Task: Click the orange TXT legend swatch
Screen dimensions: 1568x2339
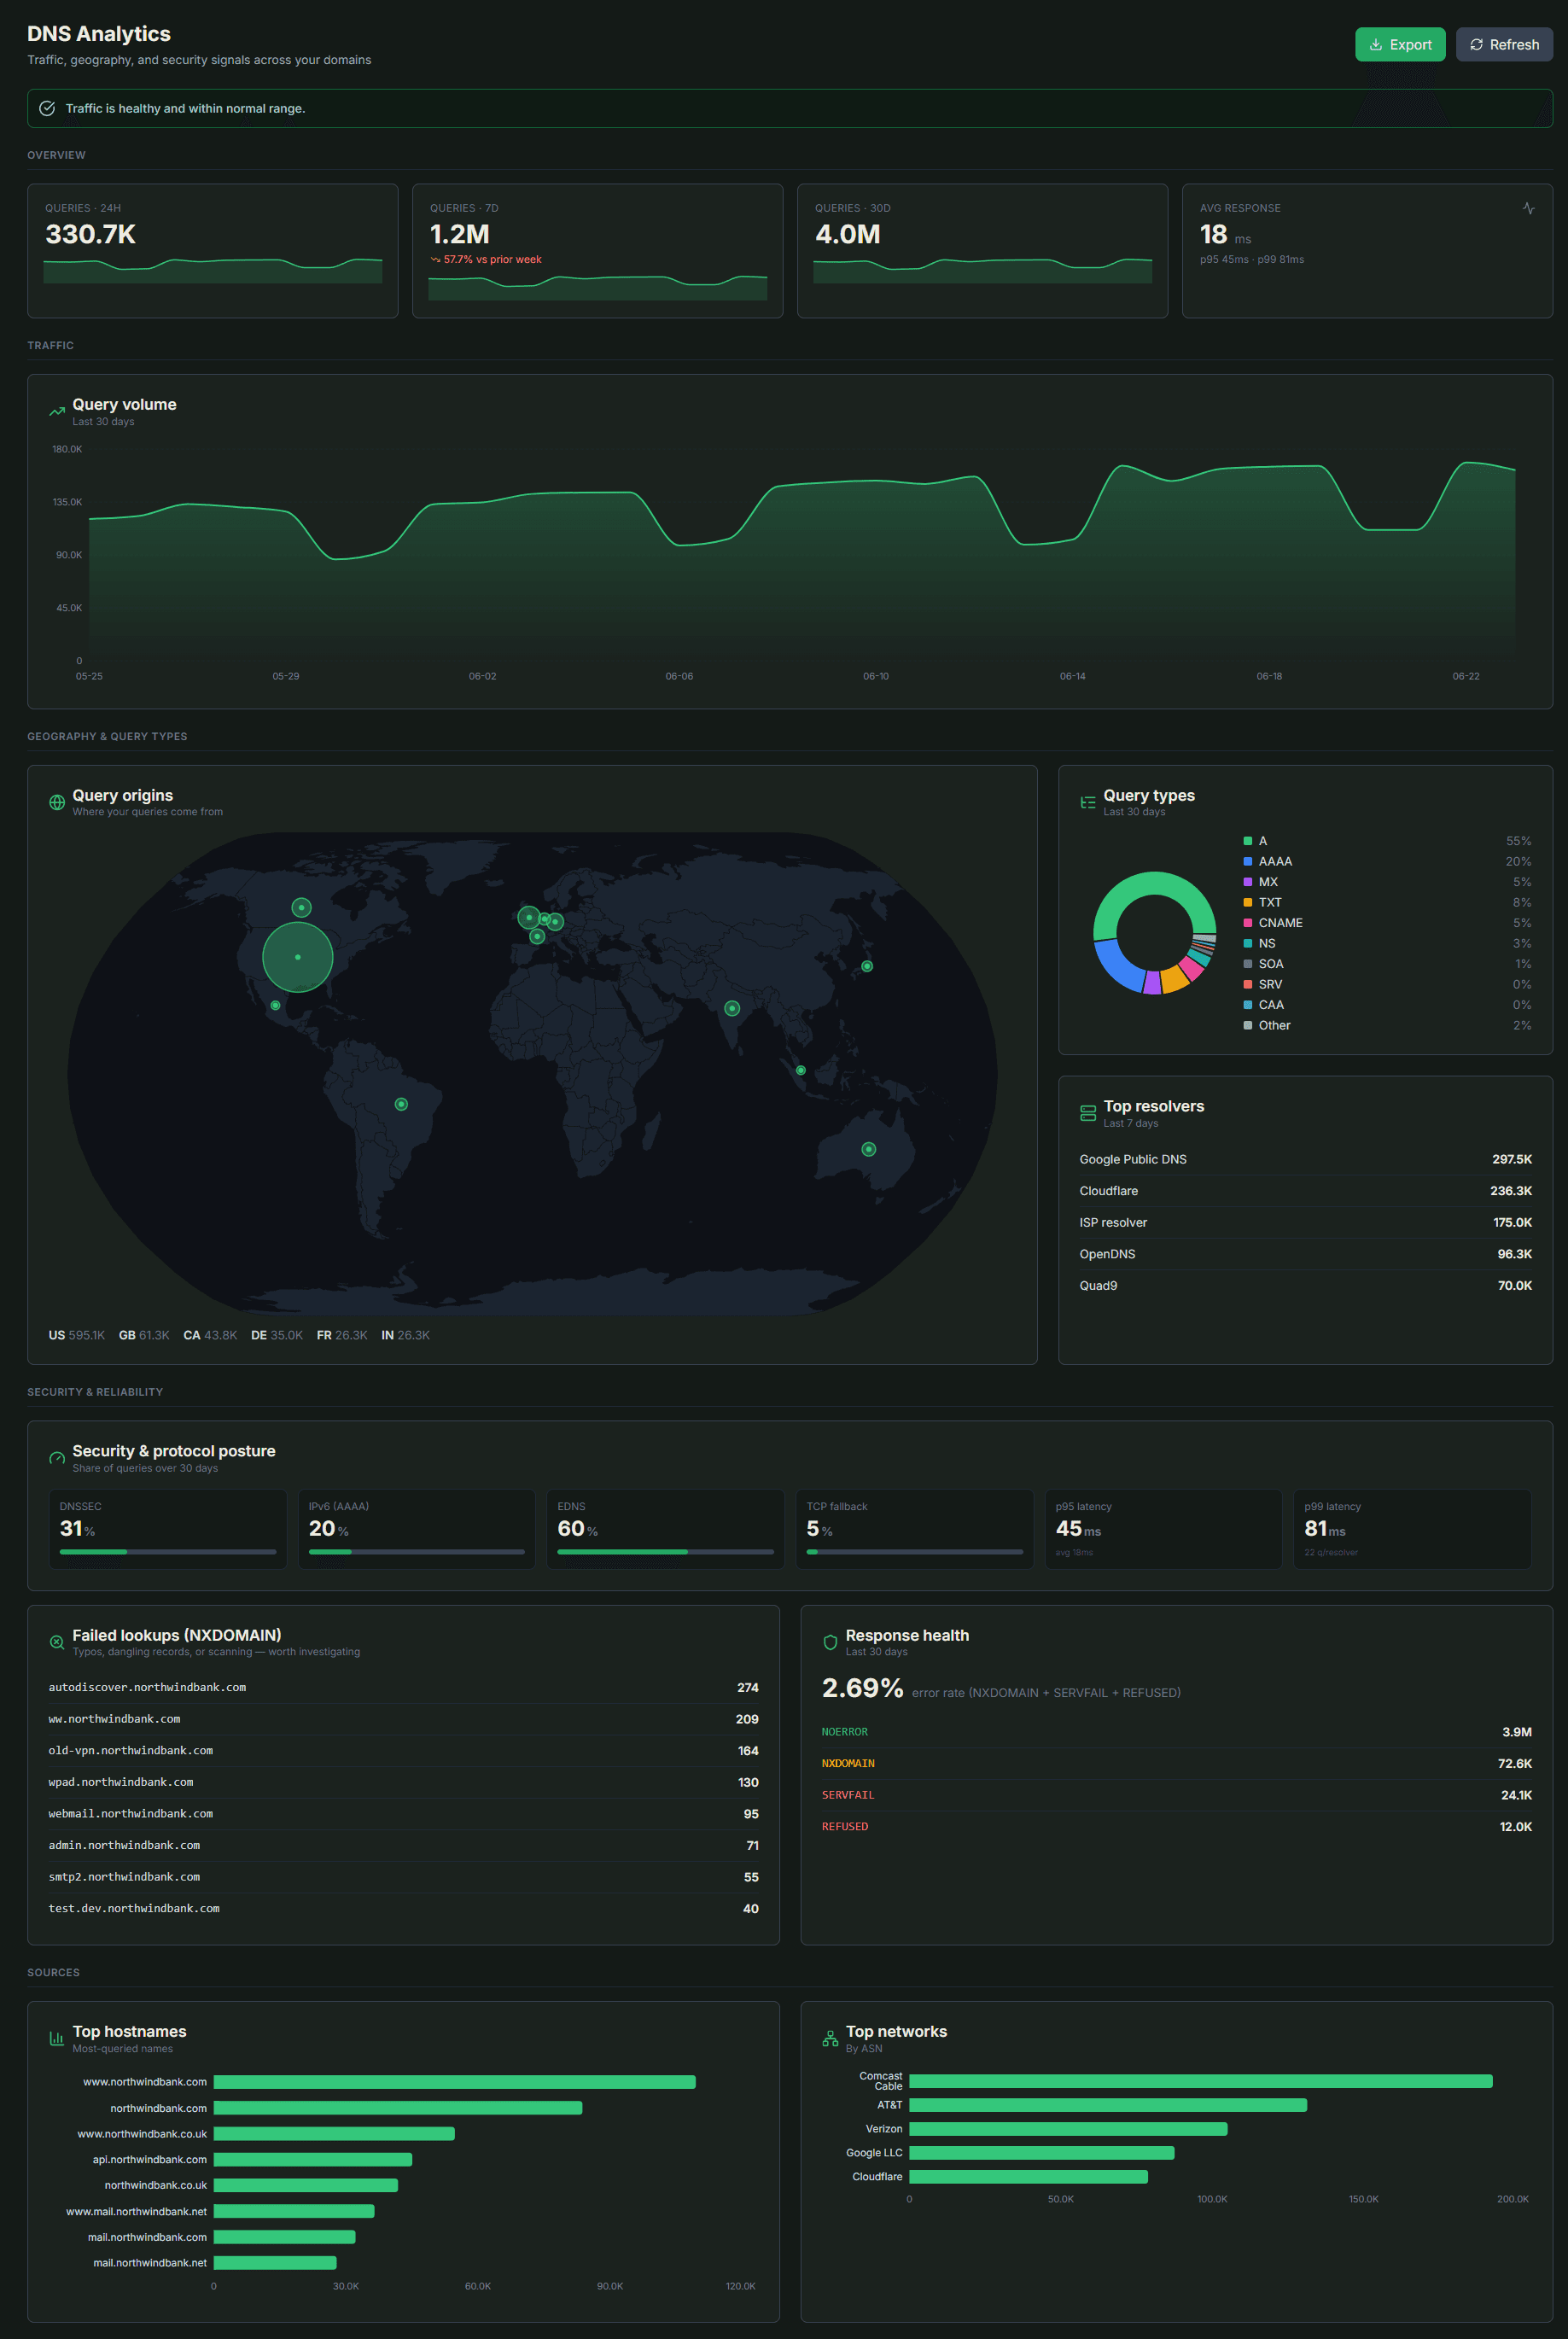Action: click(1247, 902)
